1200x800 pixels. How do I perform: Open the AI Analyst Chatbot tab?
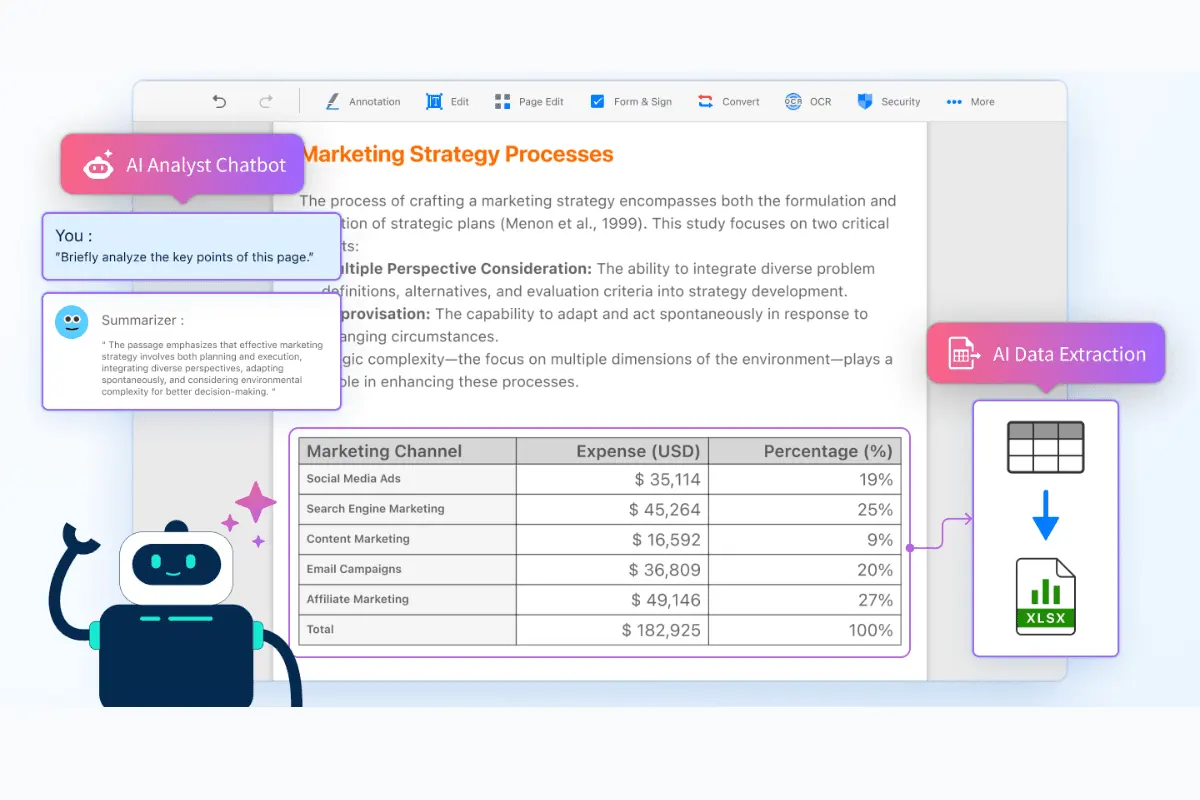pyautogui.click(x=182, y=165)
